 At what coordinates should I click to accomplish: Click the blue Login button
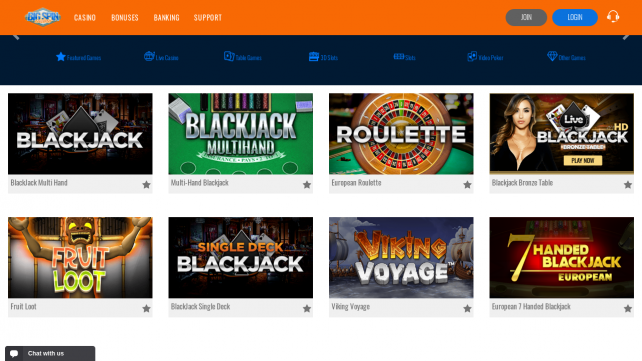click(575, 17)
